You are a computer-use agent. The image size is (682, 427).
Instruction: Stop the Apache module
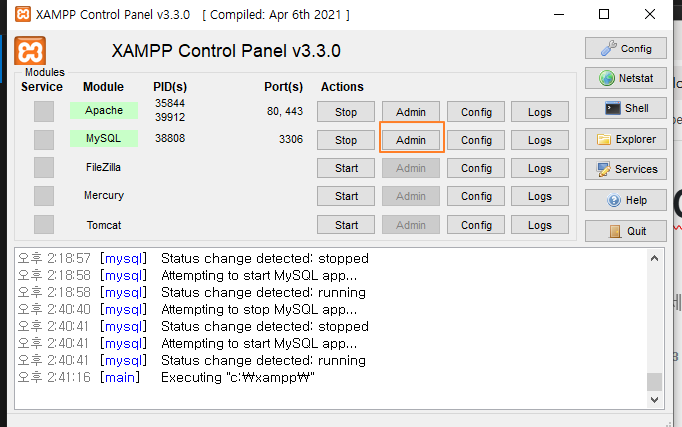click(346, 112)
